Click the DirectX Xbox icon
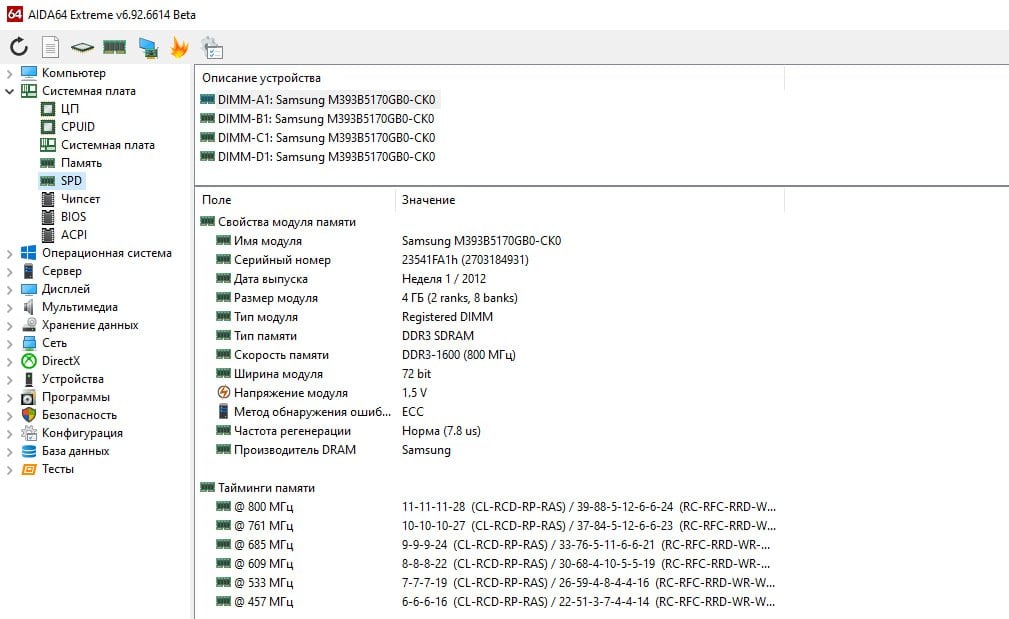The width and height of the screenshot is (1009, 619). coord(29,361)
